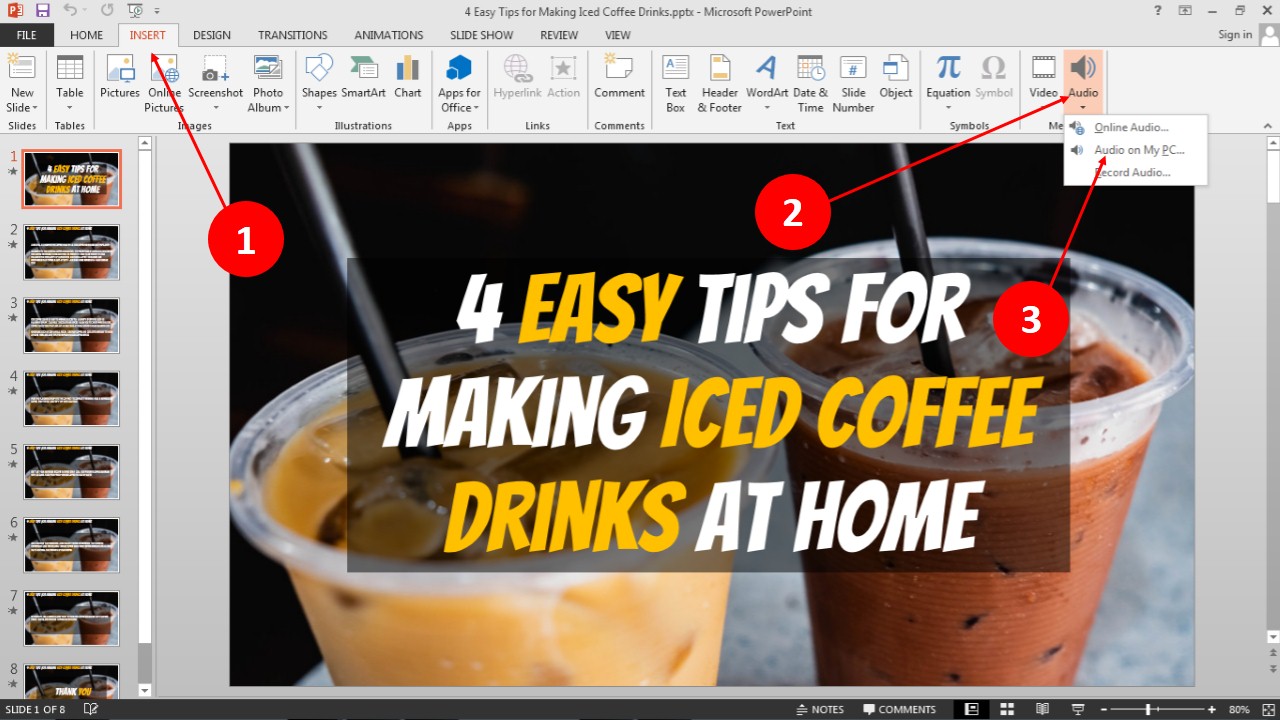
Task: Click the Photo Album icon
Action: pyautogui.click(x=268, y=68)
